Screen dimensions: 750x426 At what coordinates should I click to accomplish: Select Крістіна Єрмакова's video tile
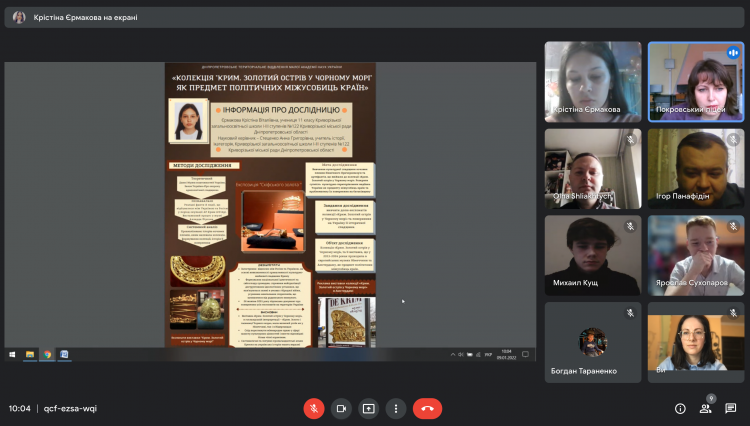point(593,80)
